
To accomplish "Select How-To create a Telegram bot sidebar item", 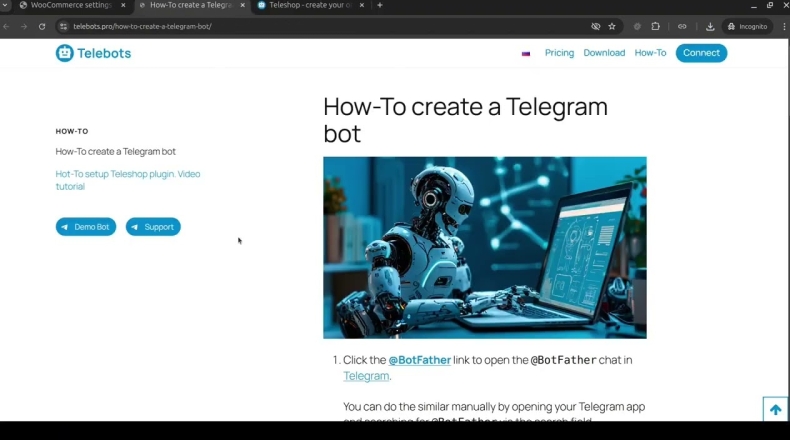I will [115, 151].
